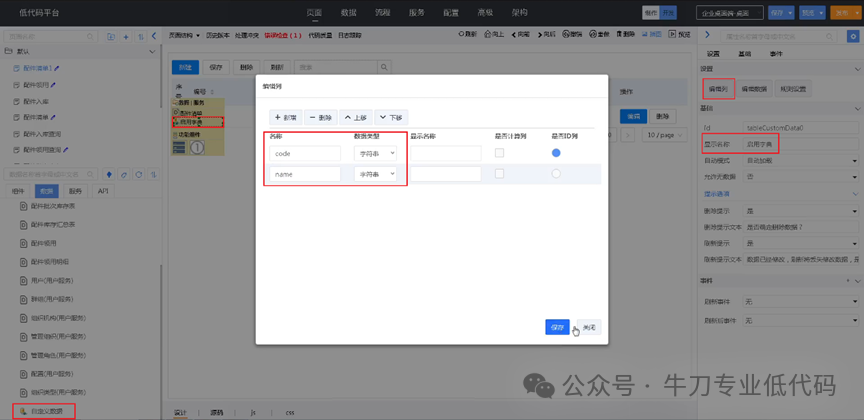
Task: Switch to the 源码 bottom tab
Action: pyautogui.click(x=215, y=412)
